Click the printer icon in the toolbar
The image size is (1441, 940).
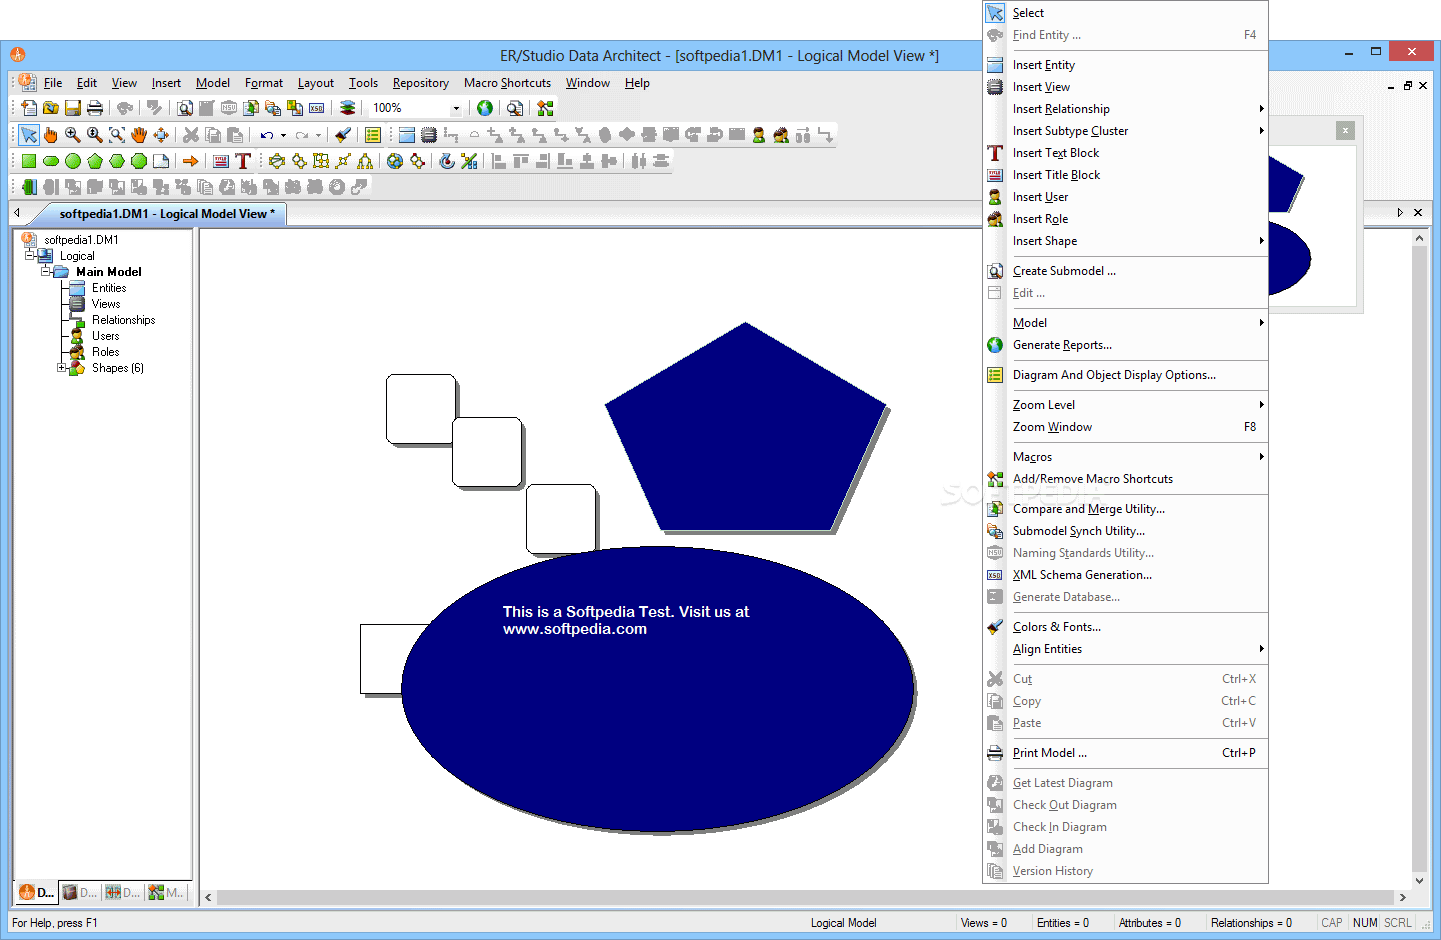point(95,108)
